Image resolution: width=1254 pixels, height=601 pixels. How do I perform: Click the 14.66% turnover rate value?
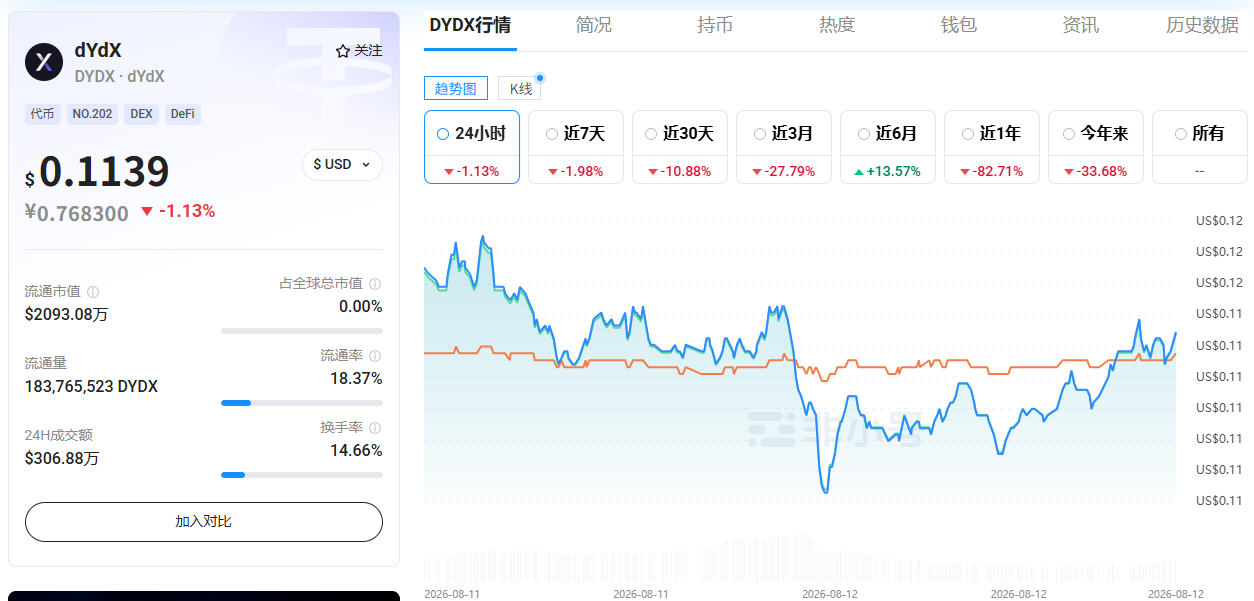point(356,450)
